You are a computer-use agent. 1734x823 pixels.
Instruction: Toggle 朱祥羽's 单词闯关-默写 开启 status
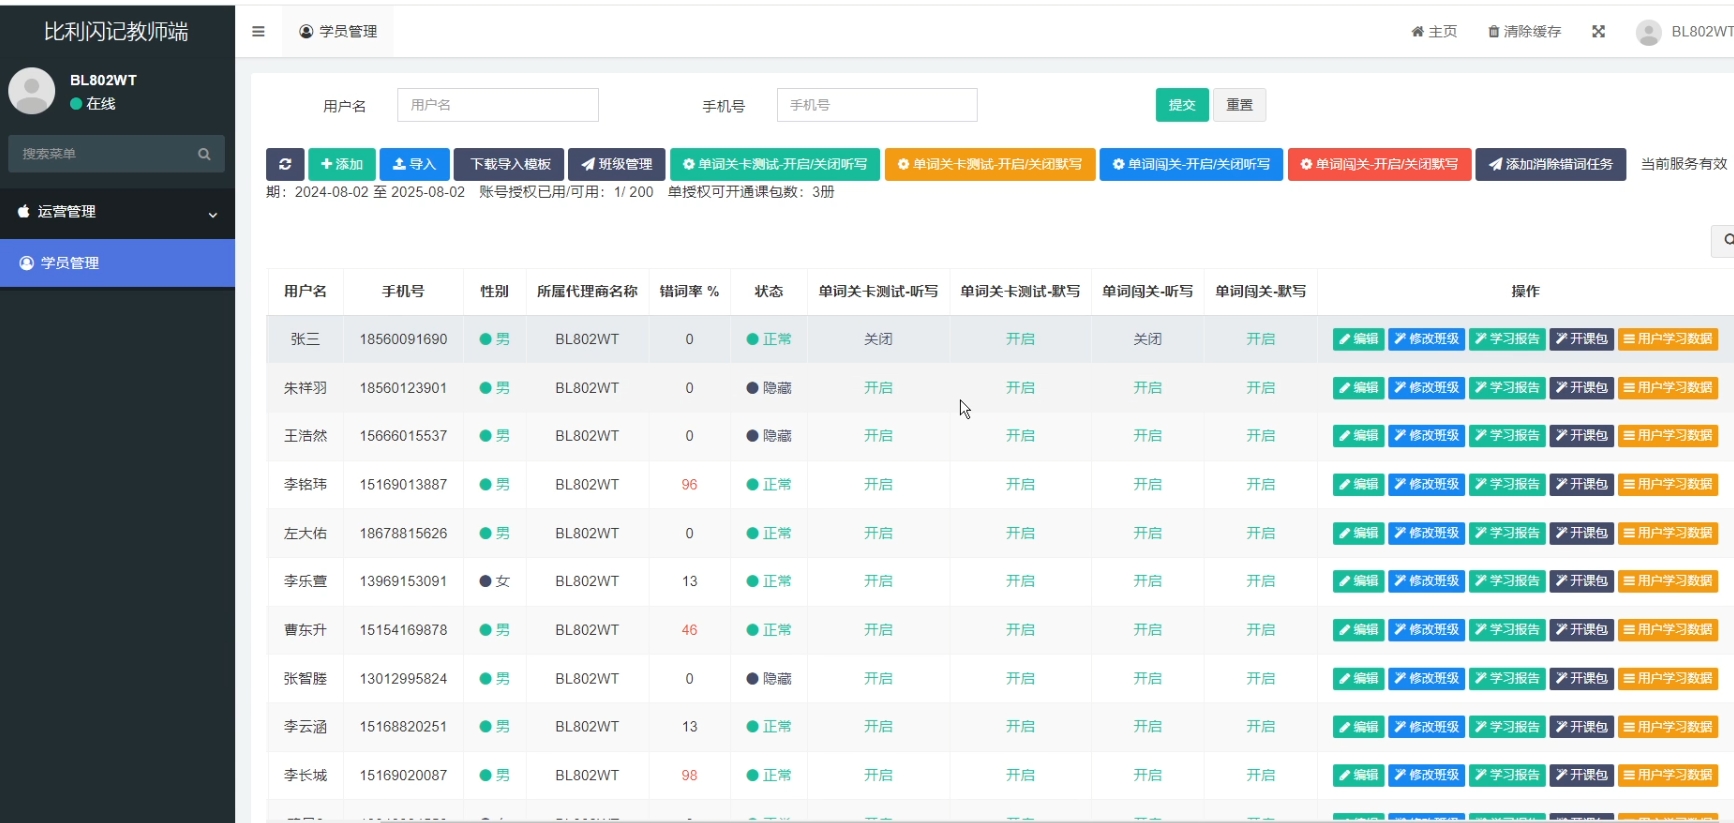1260,388
